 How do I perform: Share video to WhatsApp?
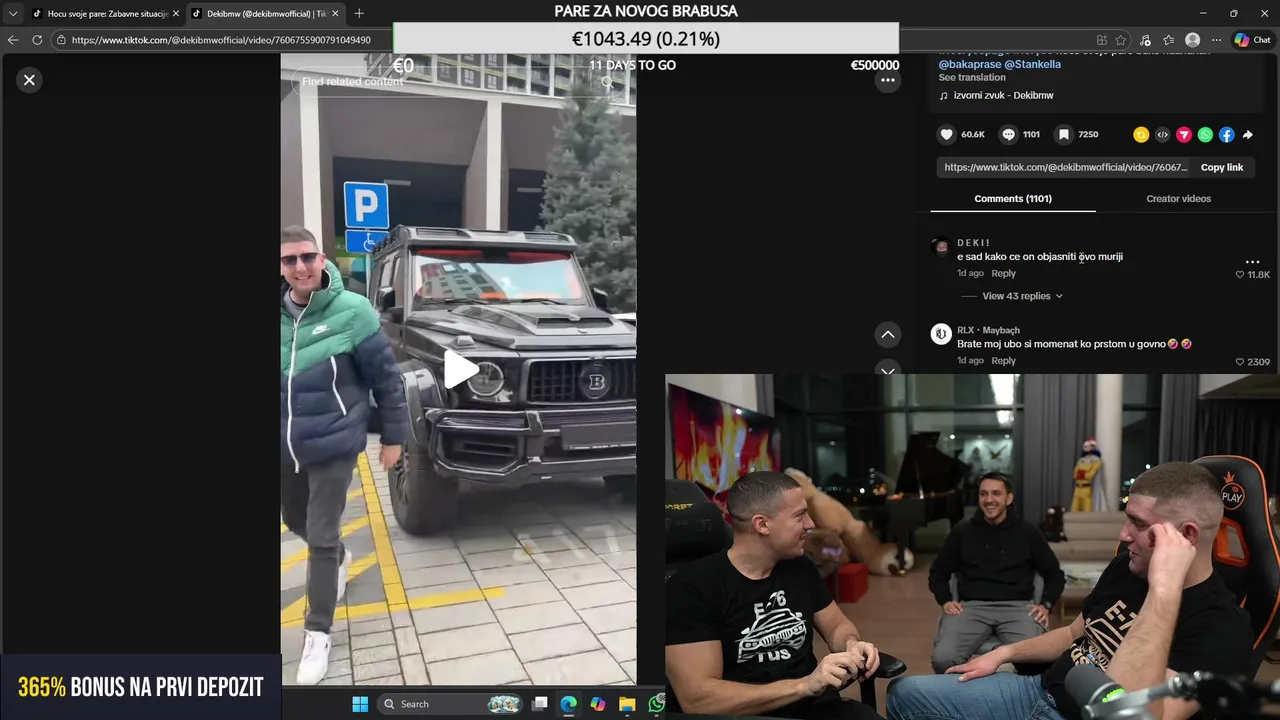(x=1205, y=134)
